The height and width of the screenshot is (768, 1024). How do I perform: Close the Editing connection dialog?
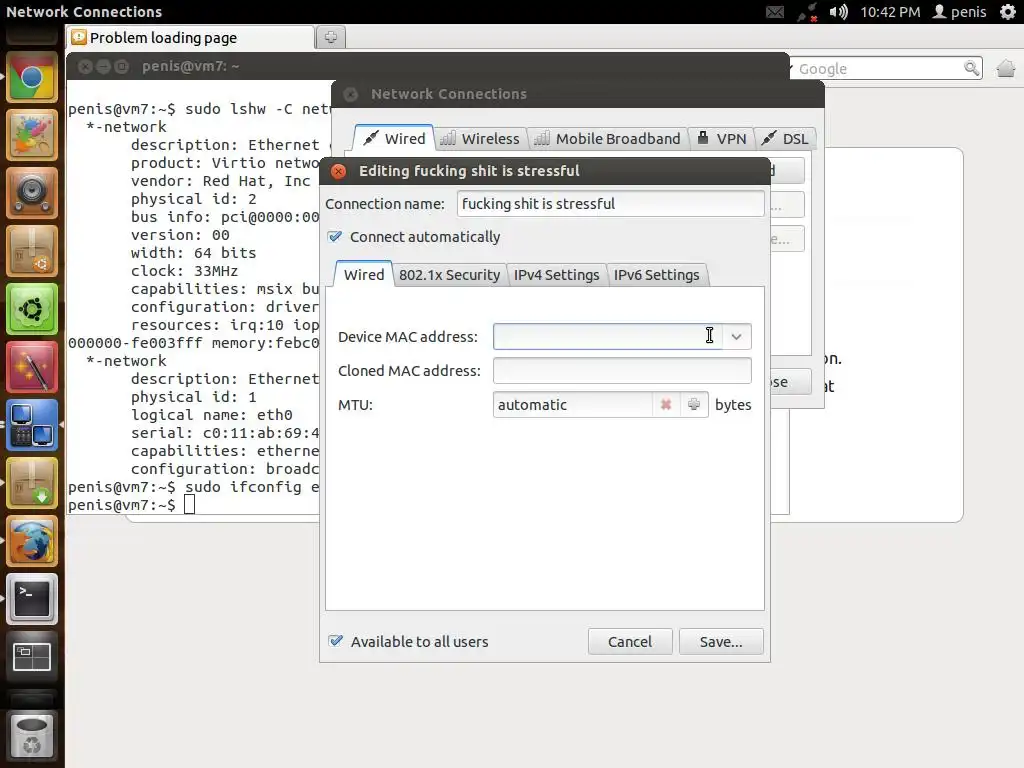(338, 171)
